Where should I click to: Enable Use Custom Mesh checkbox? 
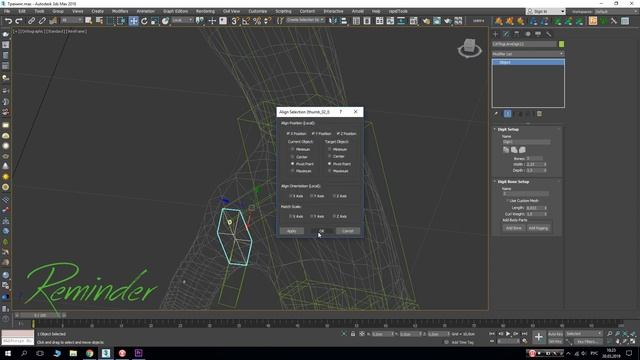(507, 201)
